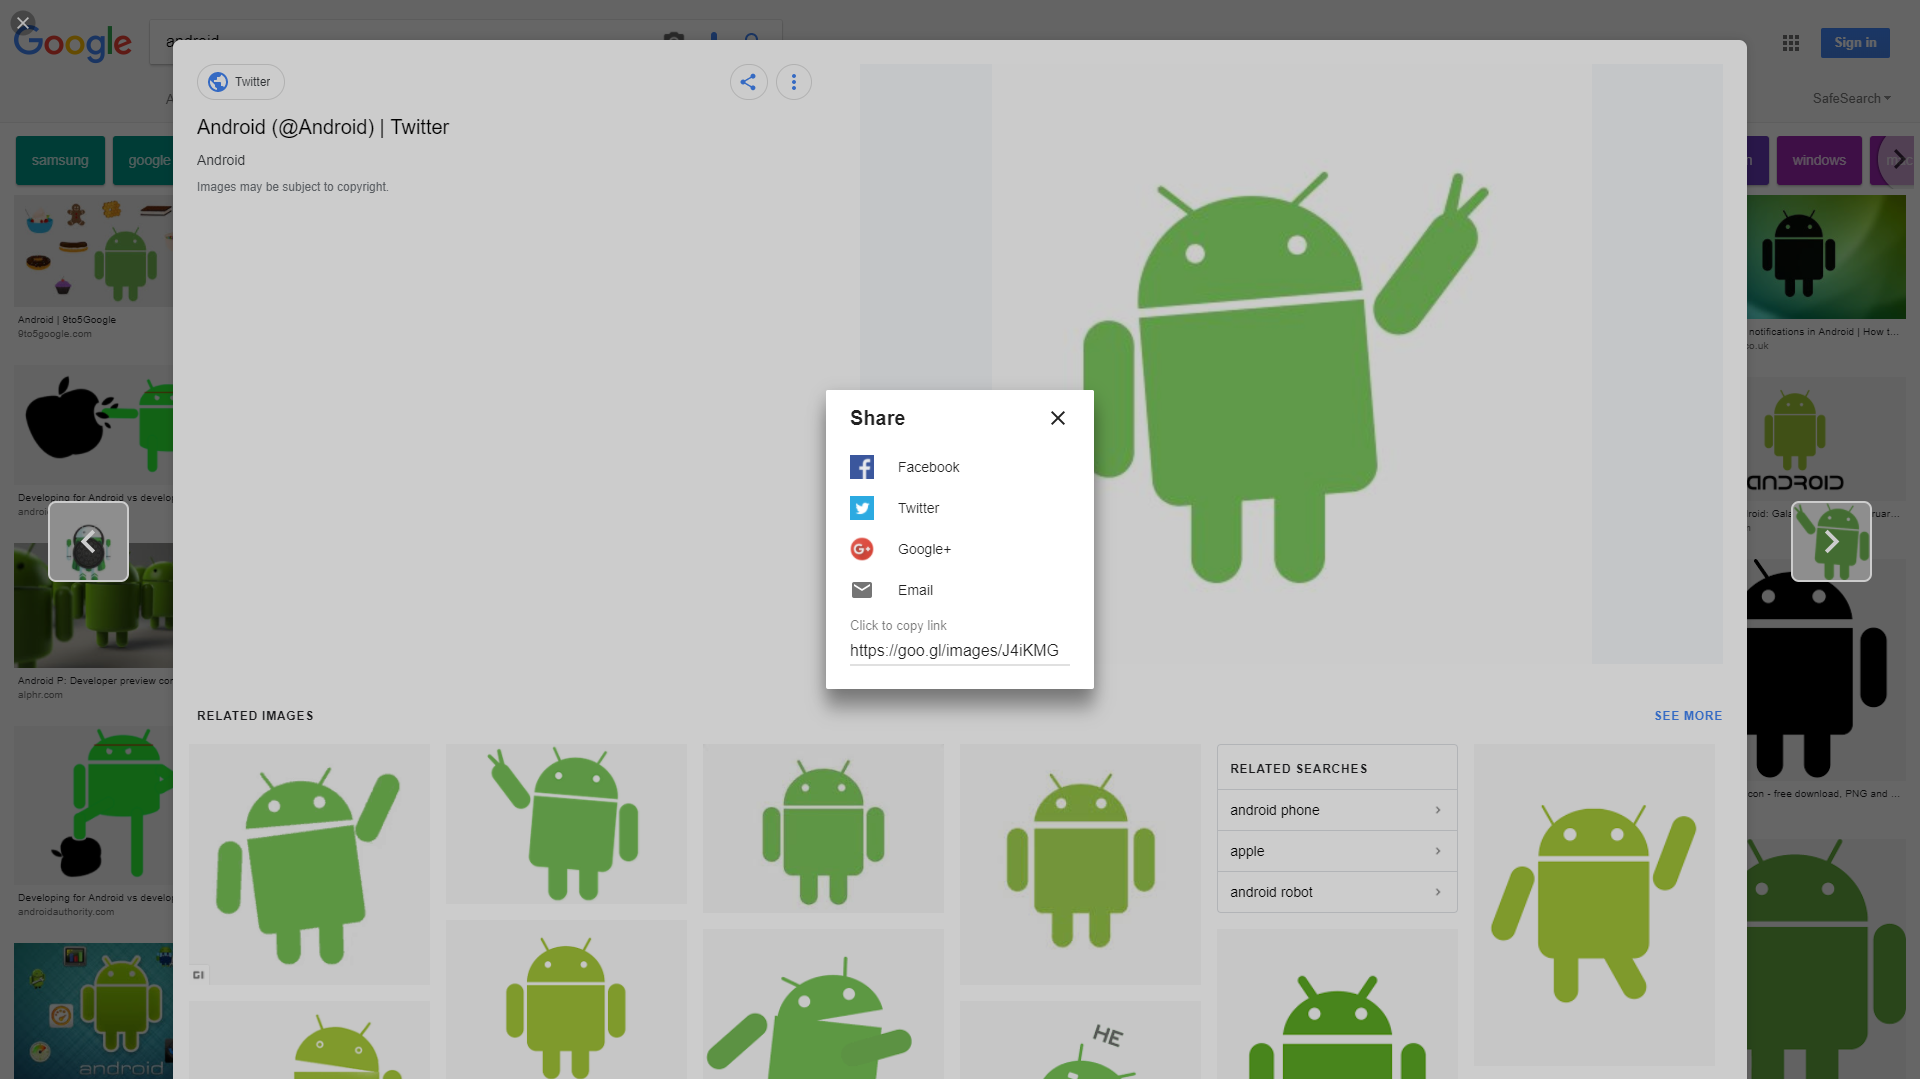Go to the next image with right arrow
The height and width of the screenshot is (1079, 1920).
1831,541
